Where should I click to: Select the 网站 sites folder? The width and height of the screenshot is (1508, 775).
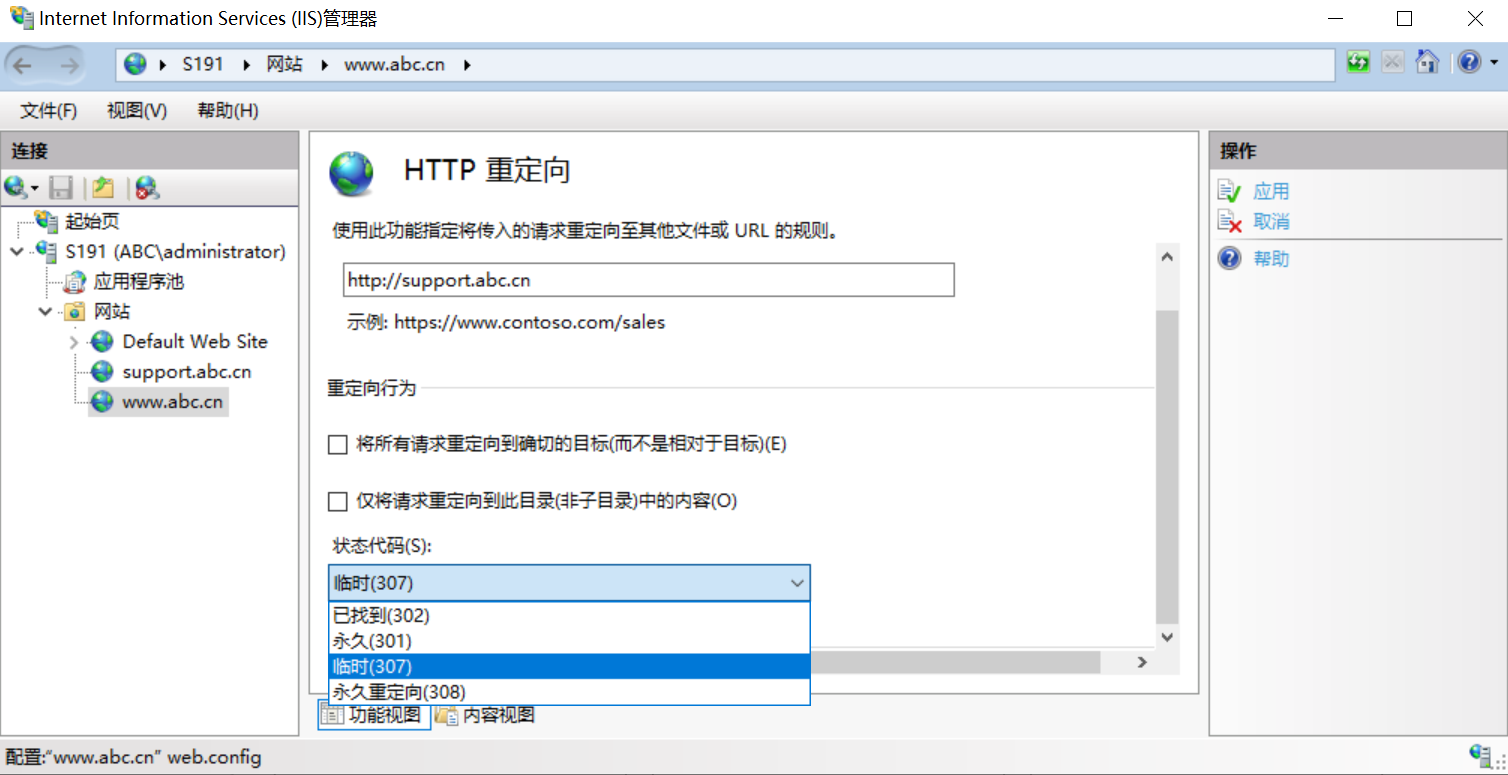click(x=112, y=312)
